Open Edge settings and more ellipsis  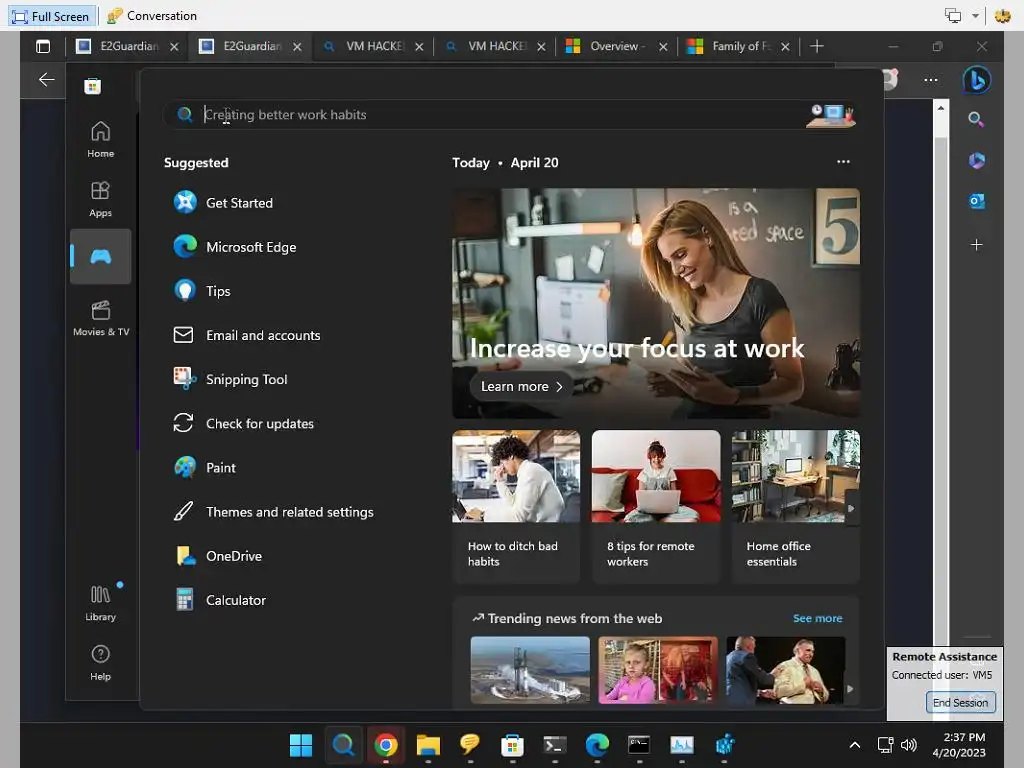coord(931,80)
